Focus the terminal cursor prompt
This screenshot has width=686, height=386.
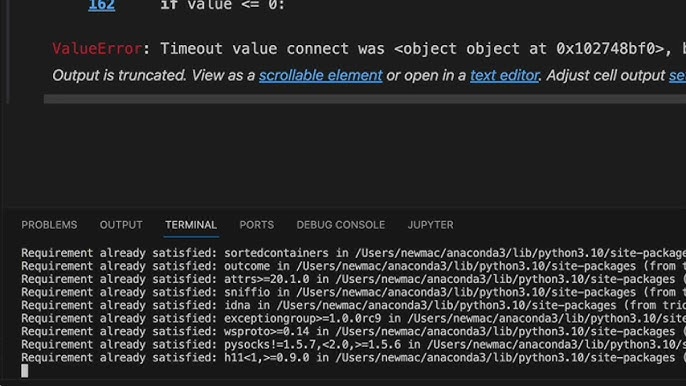tap(24, 371)
